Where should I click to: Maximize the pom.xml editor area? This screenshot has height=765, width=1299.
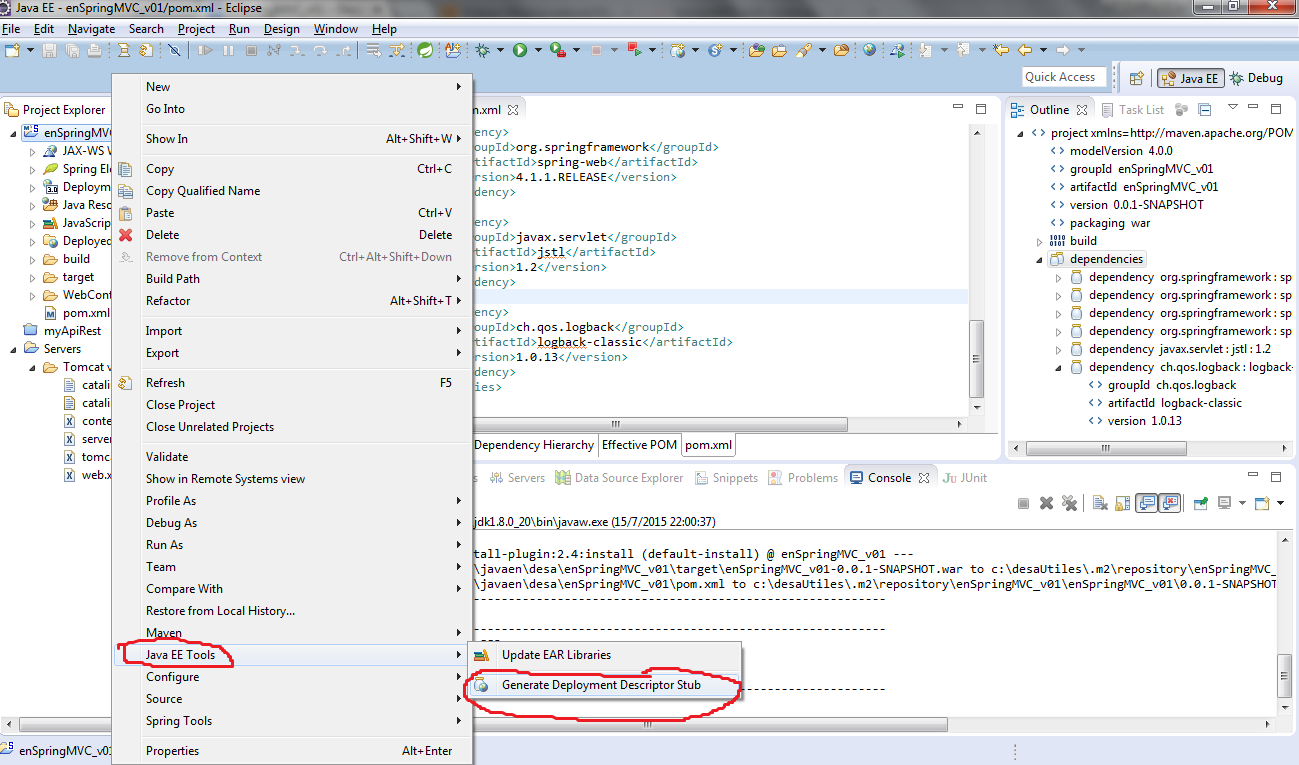coord(981,109)
